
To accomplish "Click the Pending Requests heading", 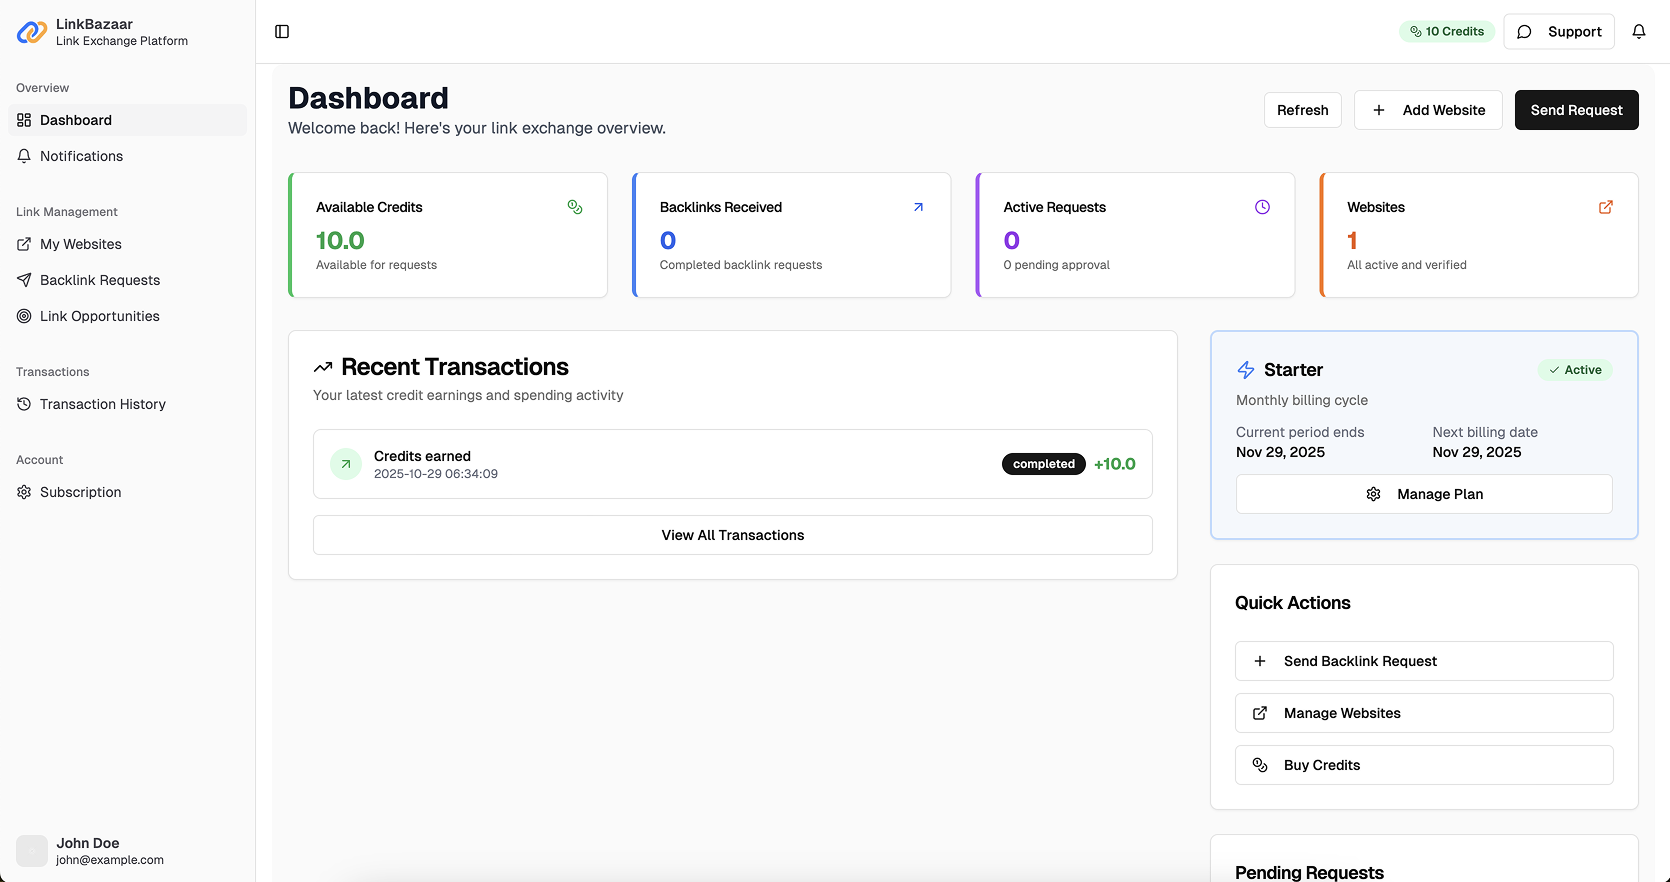I will tap(1309, 872).
